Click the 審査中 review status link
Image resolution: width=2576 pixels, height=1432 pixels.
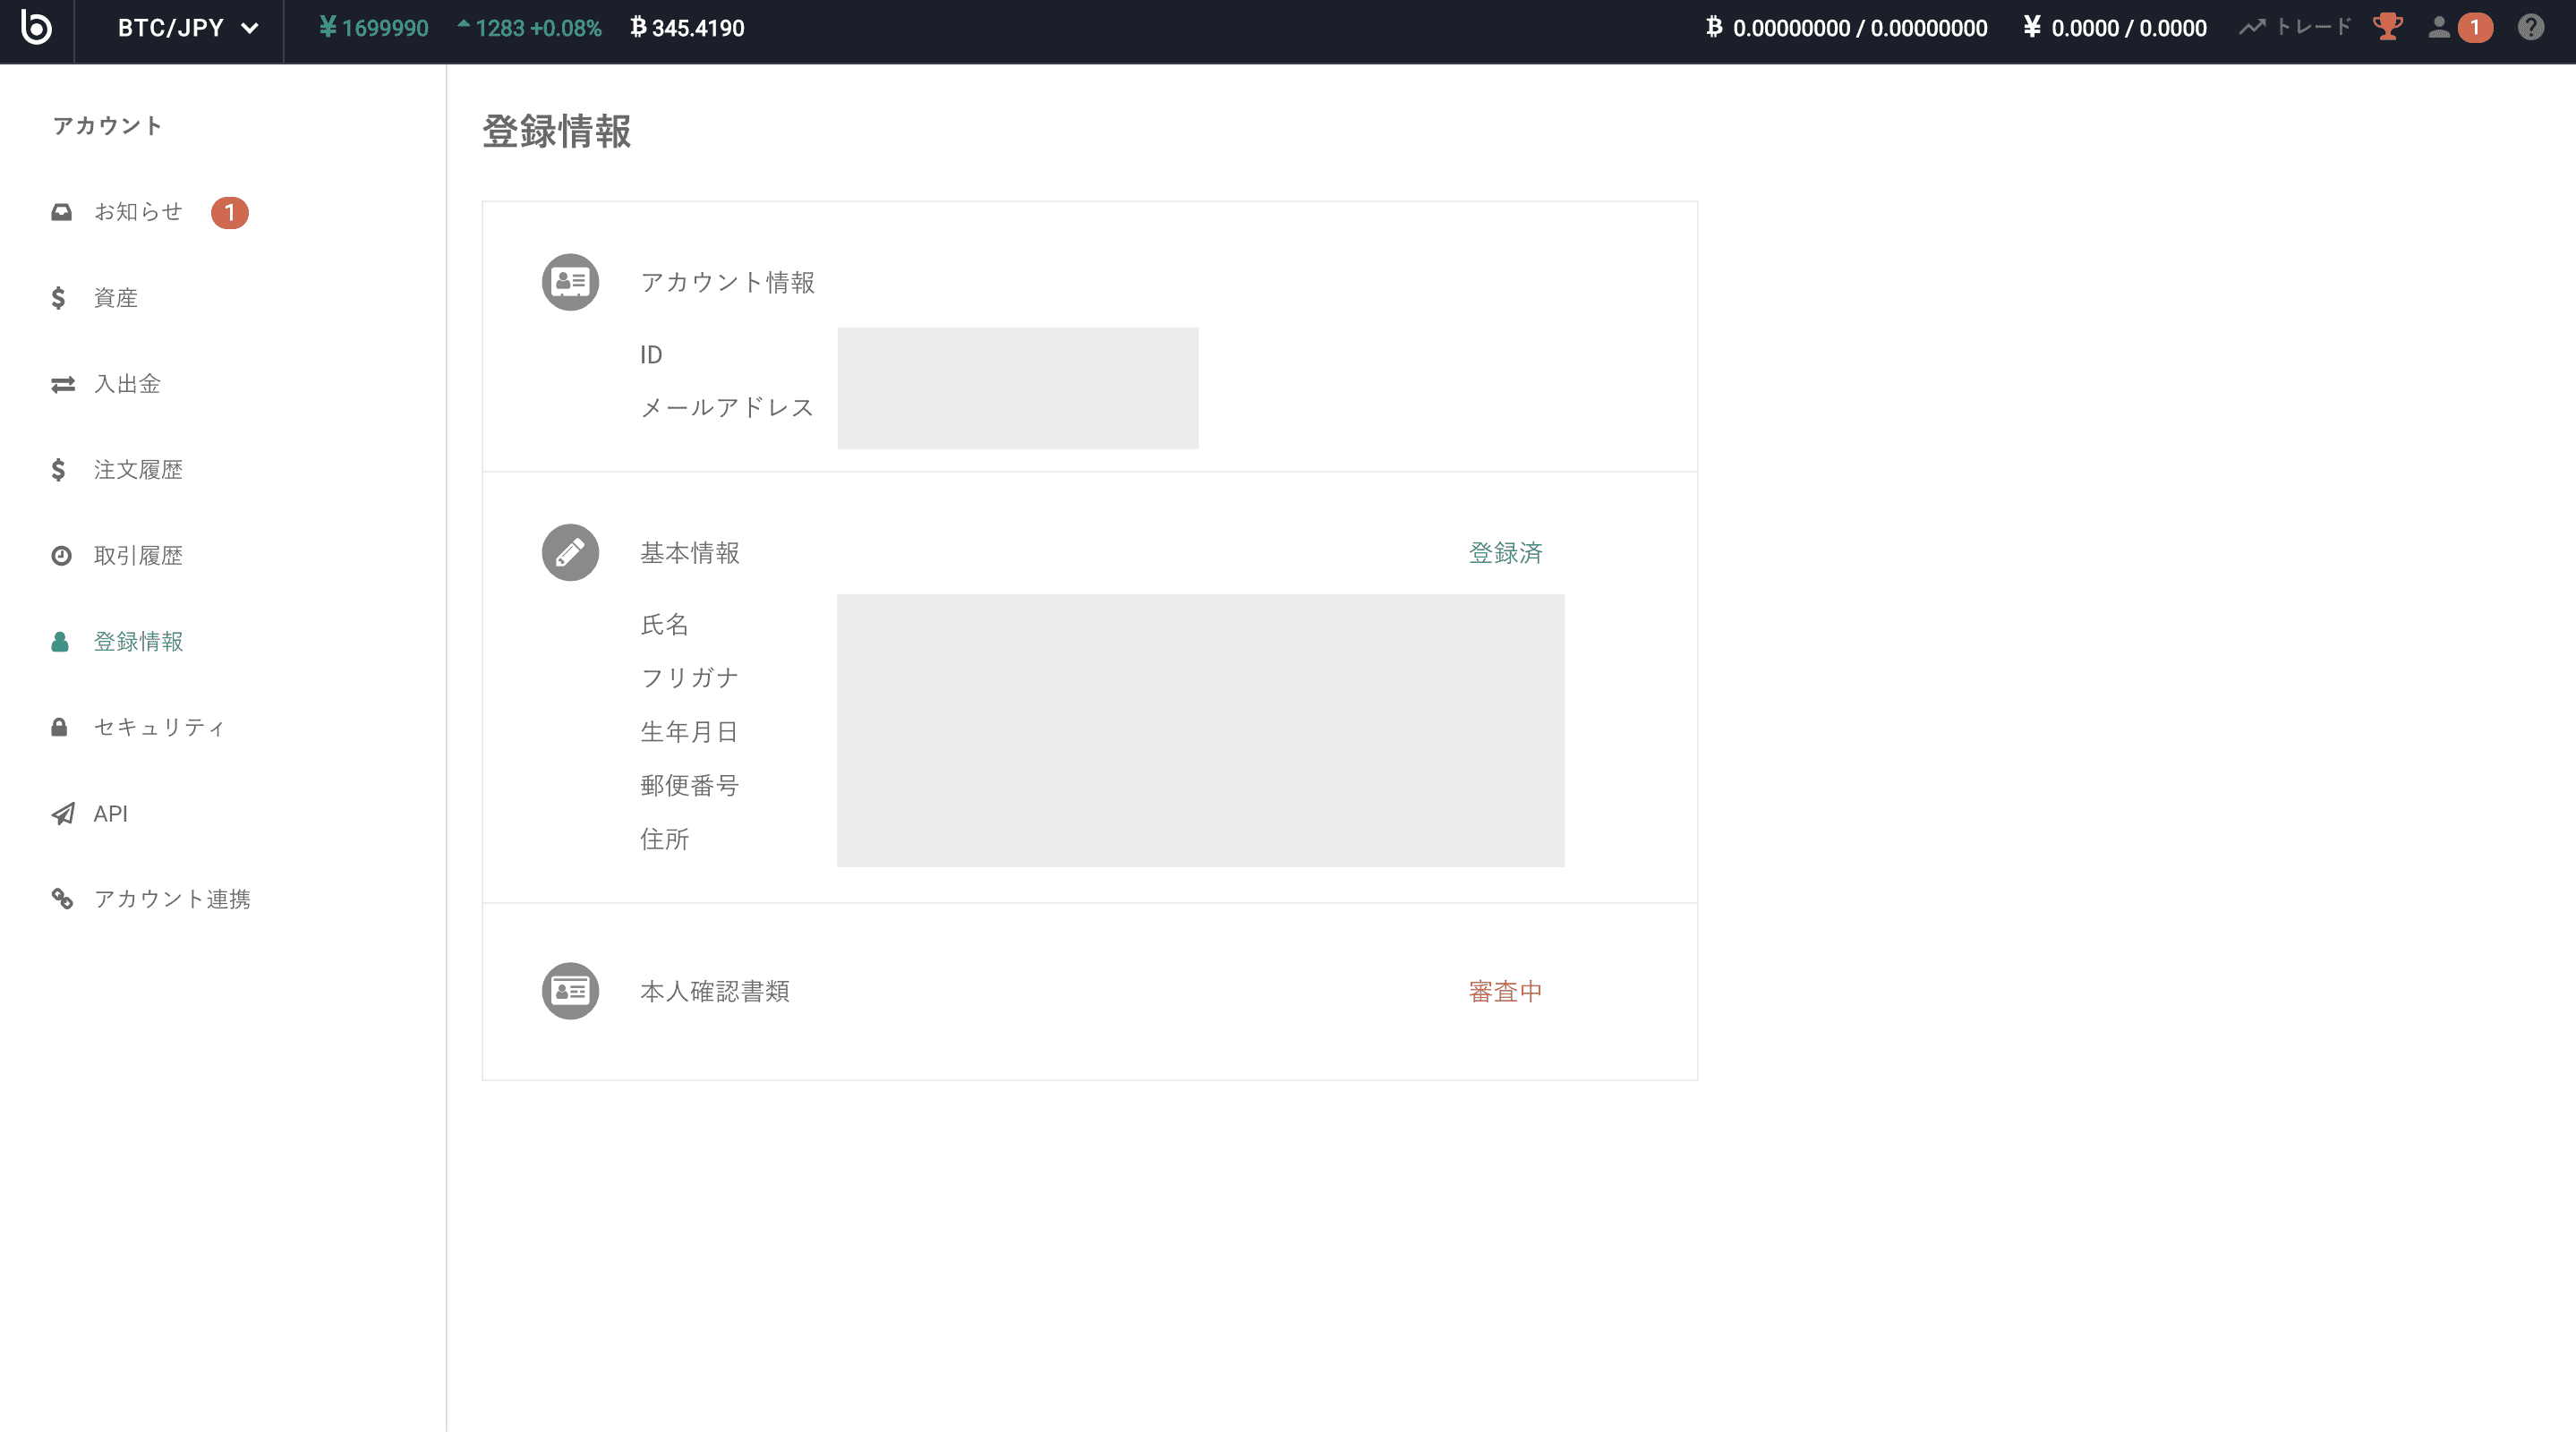(1505, 991)
